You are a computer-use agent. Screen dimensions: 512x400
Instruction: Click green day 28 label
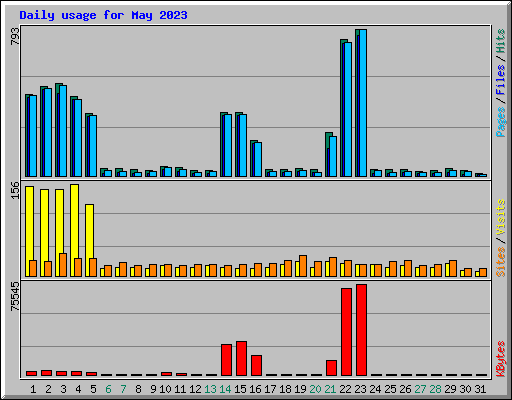(x=435, y=389)
